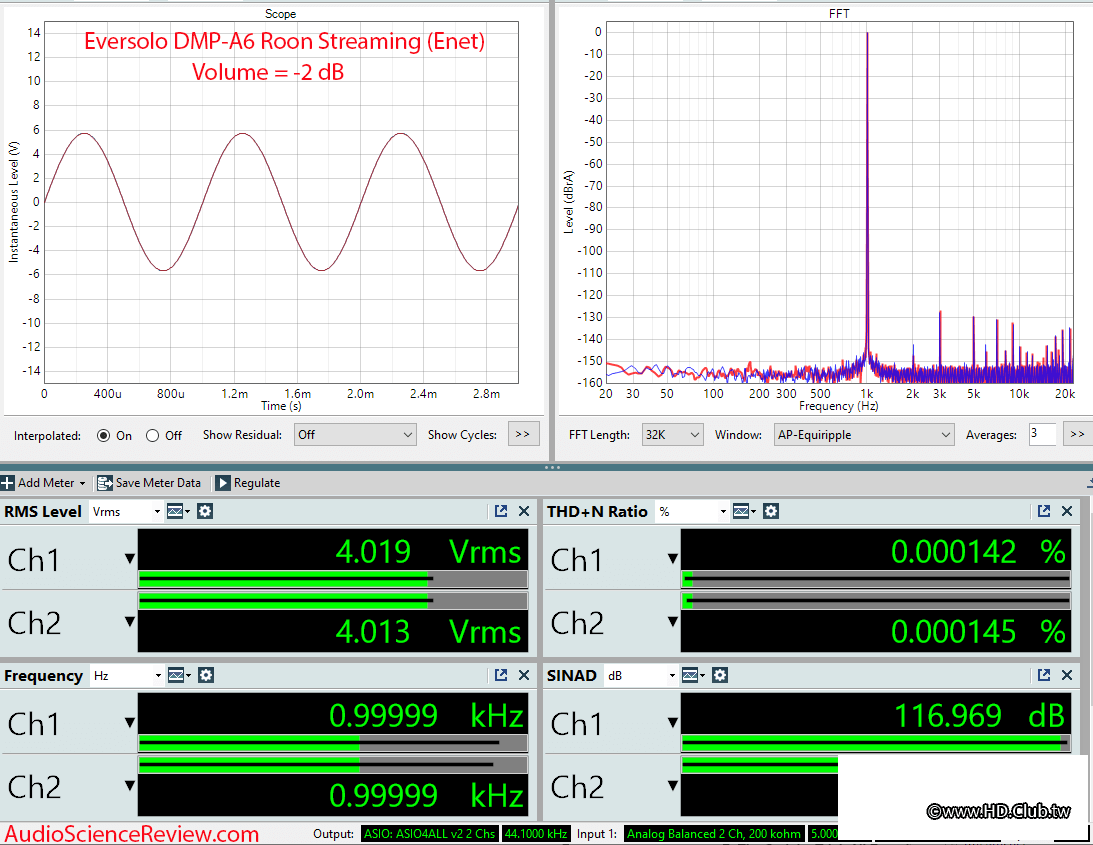The width and height of the screenshot is (1093, 845).
Task: Open graph options icon in Frequency meter
Action: [x=178, y=675]
